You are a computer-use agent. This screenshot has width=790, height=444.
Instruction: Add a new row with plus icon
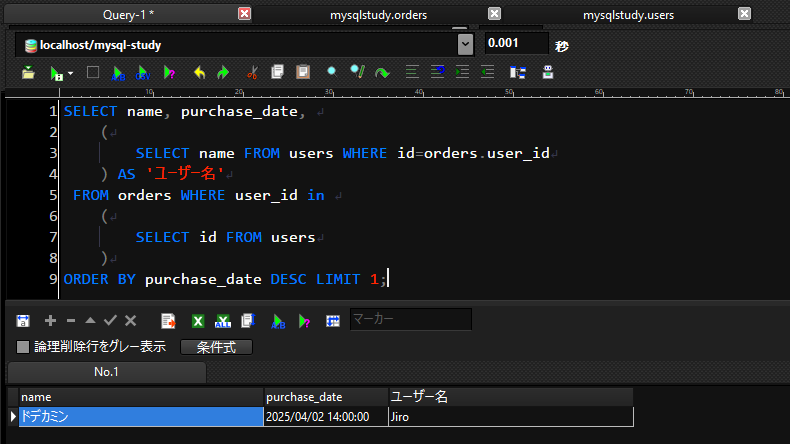tap(50, 321)
